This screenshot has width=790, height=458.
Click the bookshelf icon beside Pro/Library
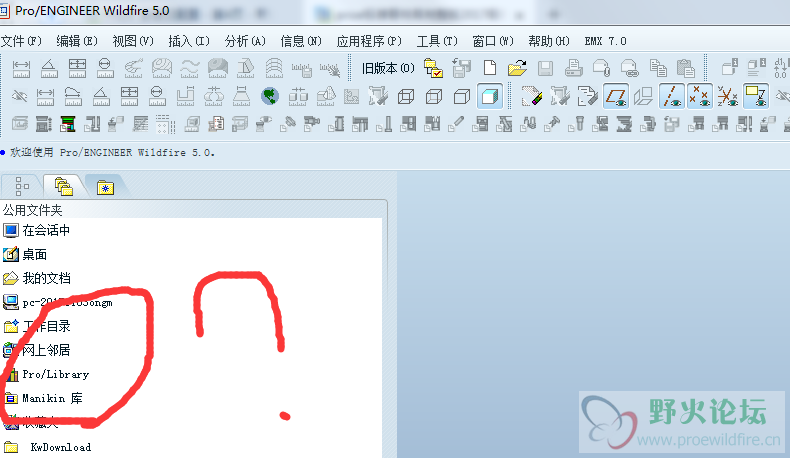(x=11, y=374)
